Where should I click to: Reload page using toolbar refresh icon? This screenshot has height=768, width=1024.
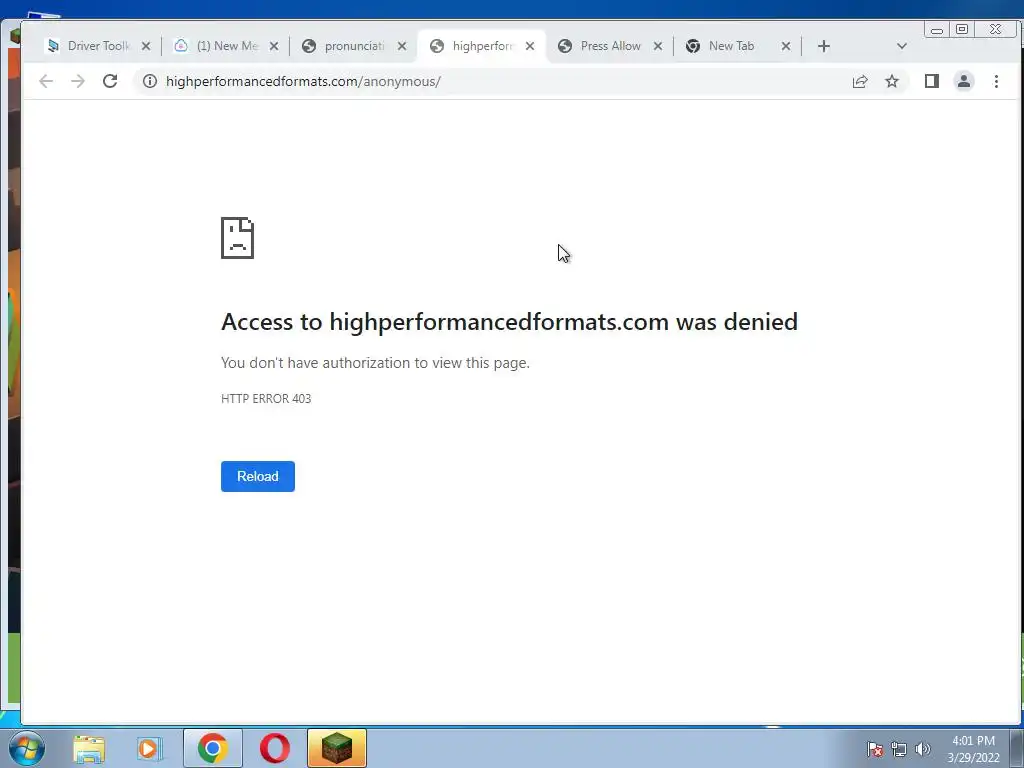pos(110,81)
